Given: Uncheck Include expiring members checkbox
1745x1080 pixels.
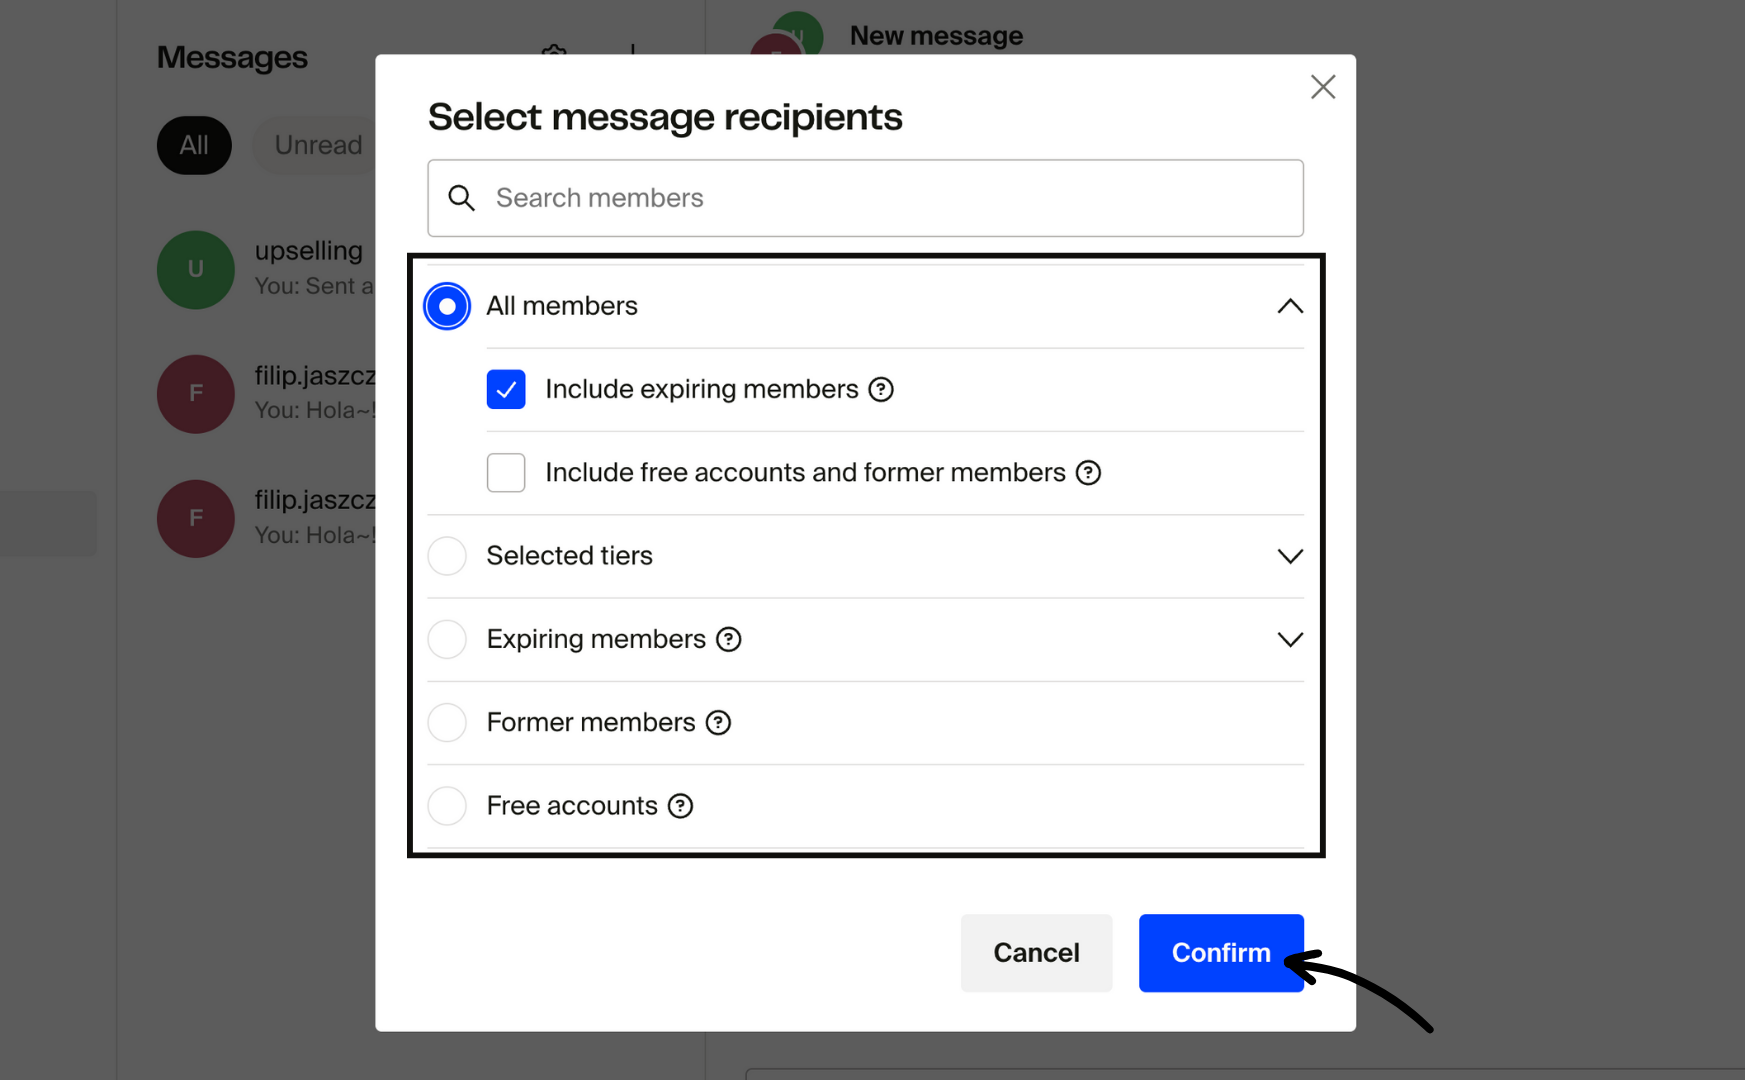Looking at the screenshot, I should (506, 389).
